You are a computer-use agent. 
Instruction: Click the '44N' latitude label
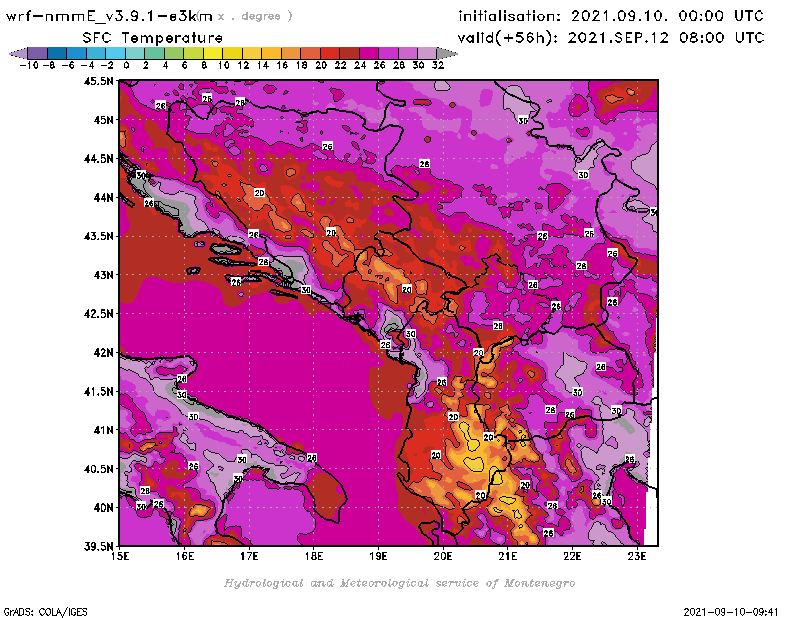coord(103,197)
